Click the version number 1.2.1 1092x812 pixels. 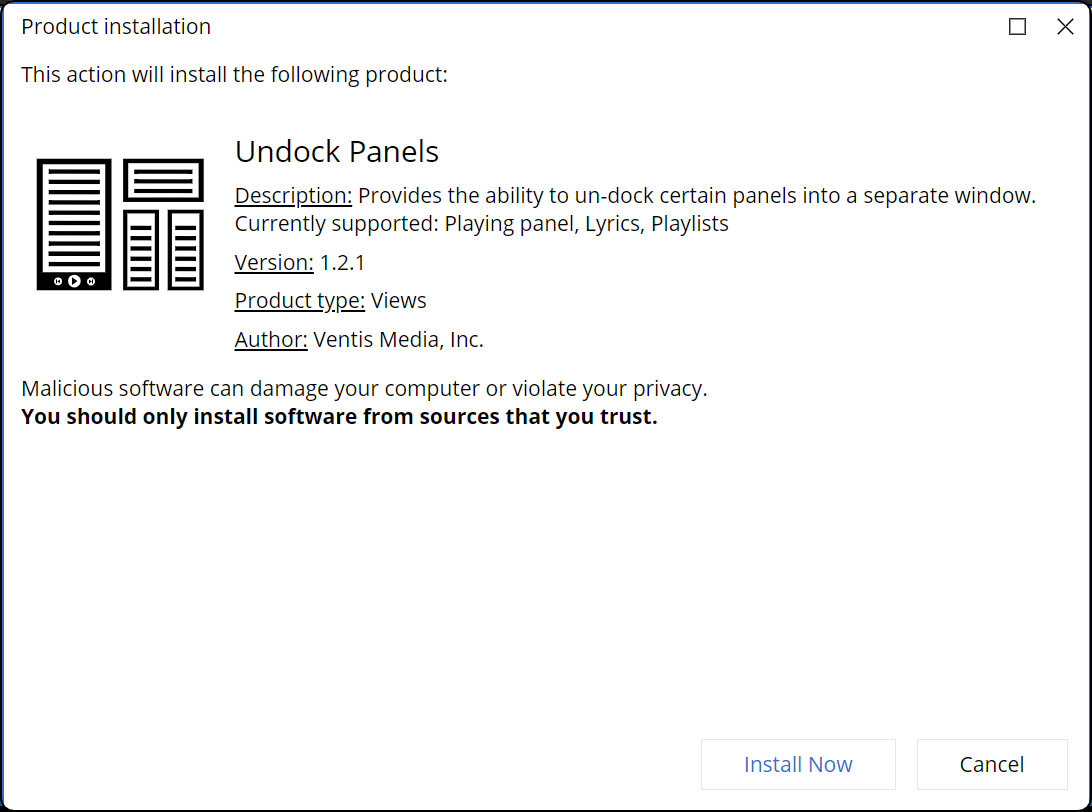[x=342, y=263]
